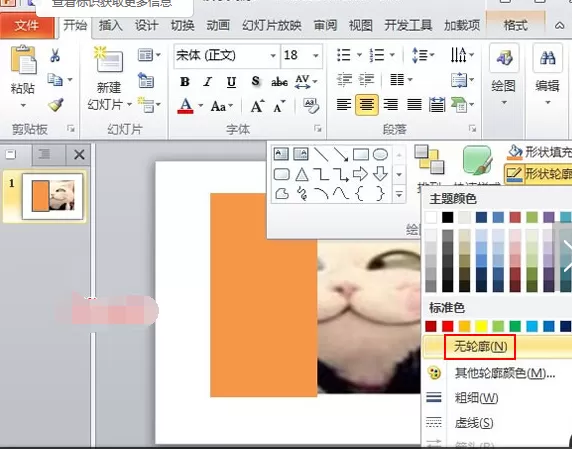Click the Paste clipboard icon

(23, 59)
